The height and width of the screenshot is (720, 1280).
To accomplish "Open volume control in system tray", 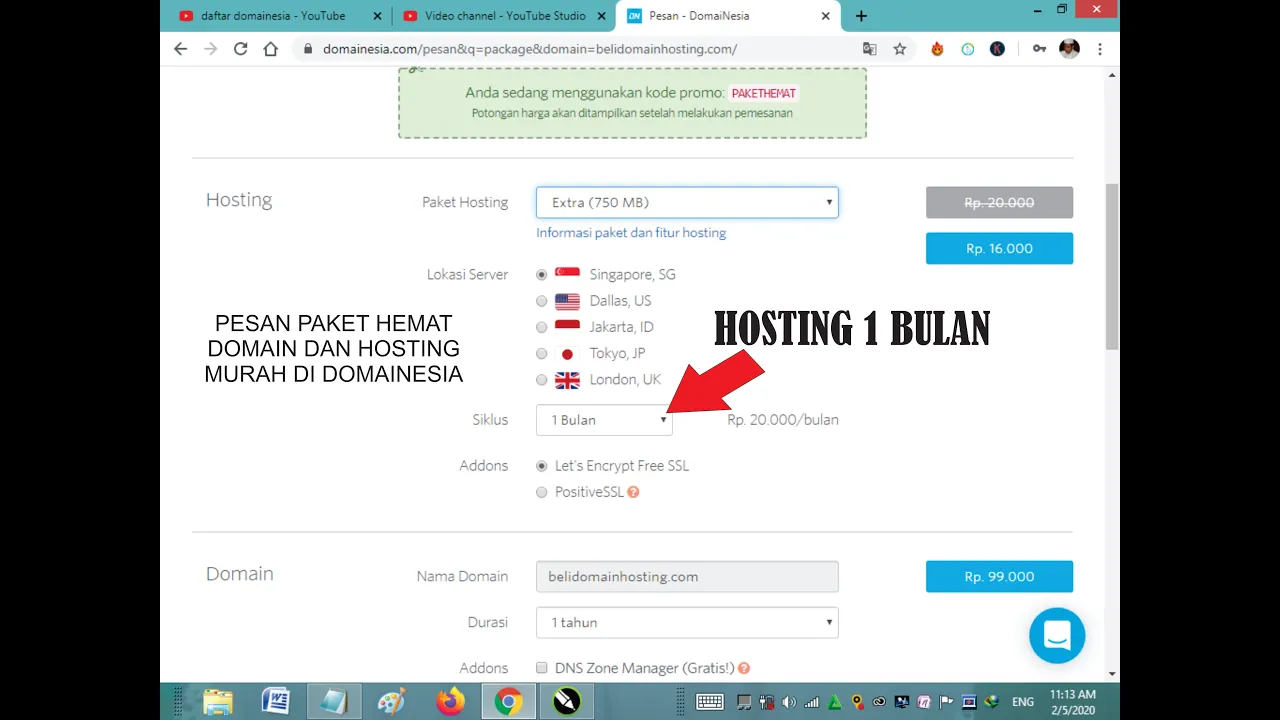I will (x=789, y=701).
